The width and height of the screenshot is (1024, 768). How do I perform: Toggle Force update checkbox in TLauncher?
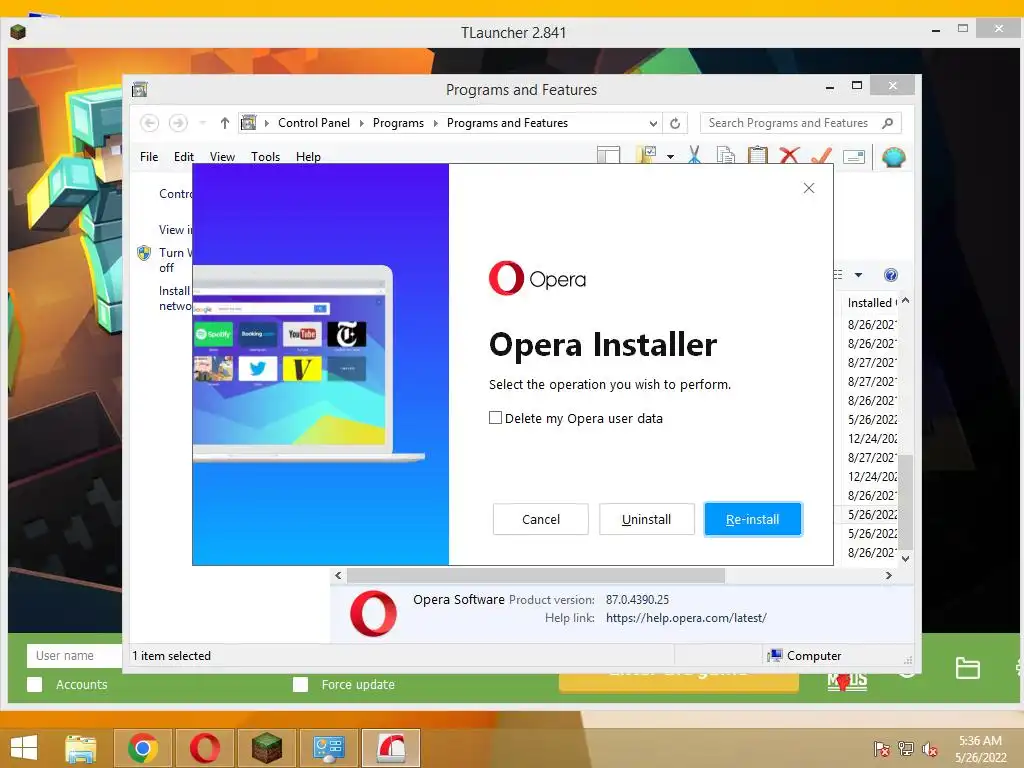tap(300, 684)
